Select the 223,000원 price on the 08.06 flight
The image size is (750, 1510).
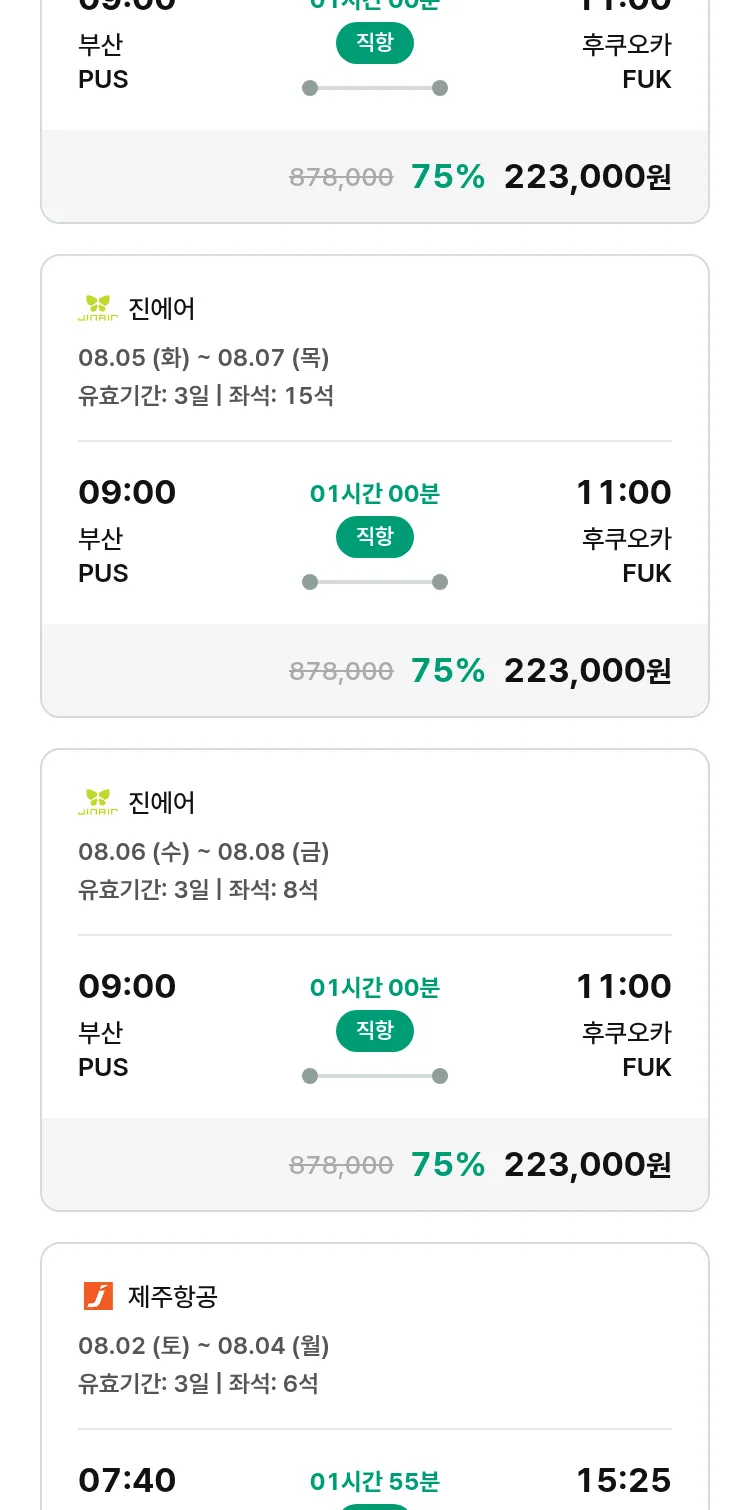pos(587,1164)
